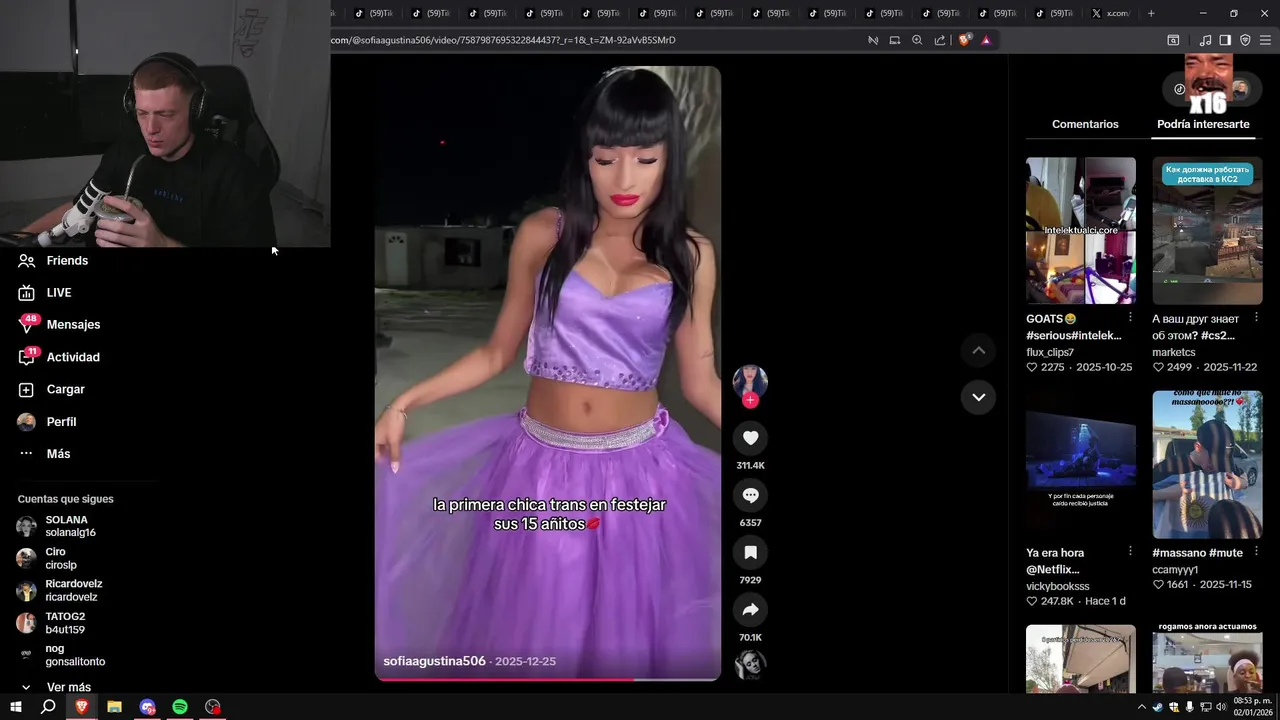Image resolution: width=1280 pixels, height=720 pixels.
Task: Open comments via the speech bubble icon
Action: click(x=750, y=495)
